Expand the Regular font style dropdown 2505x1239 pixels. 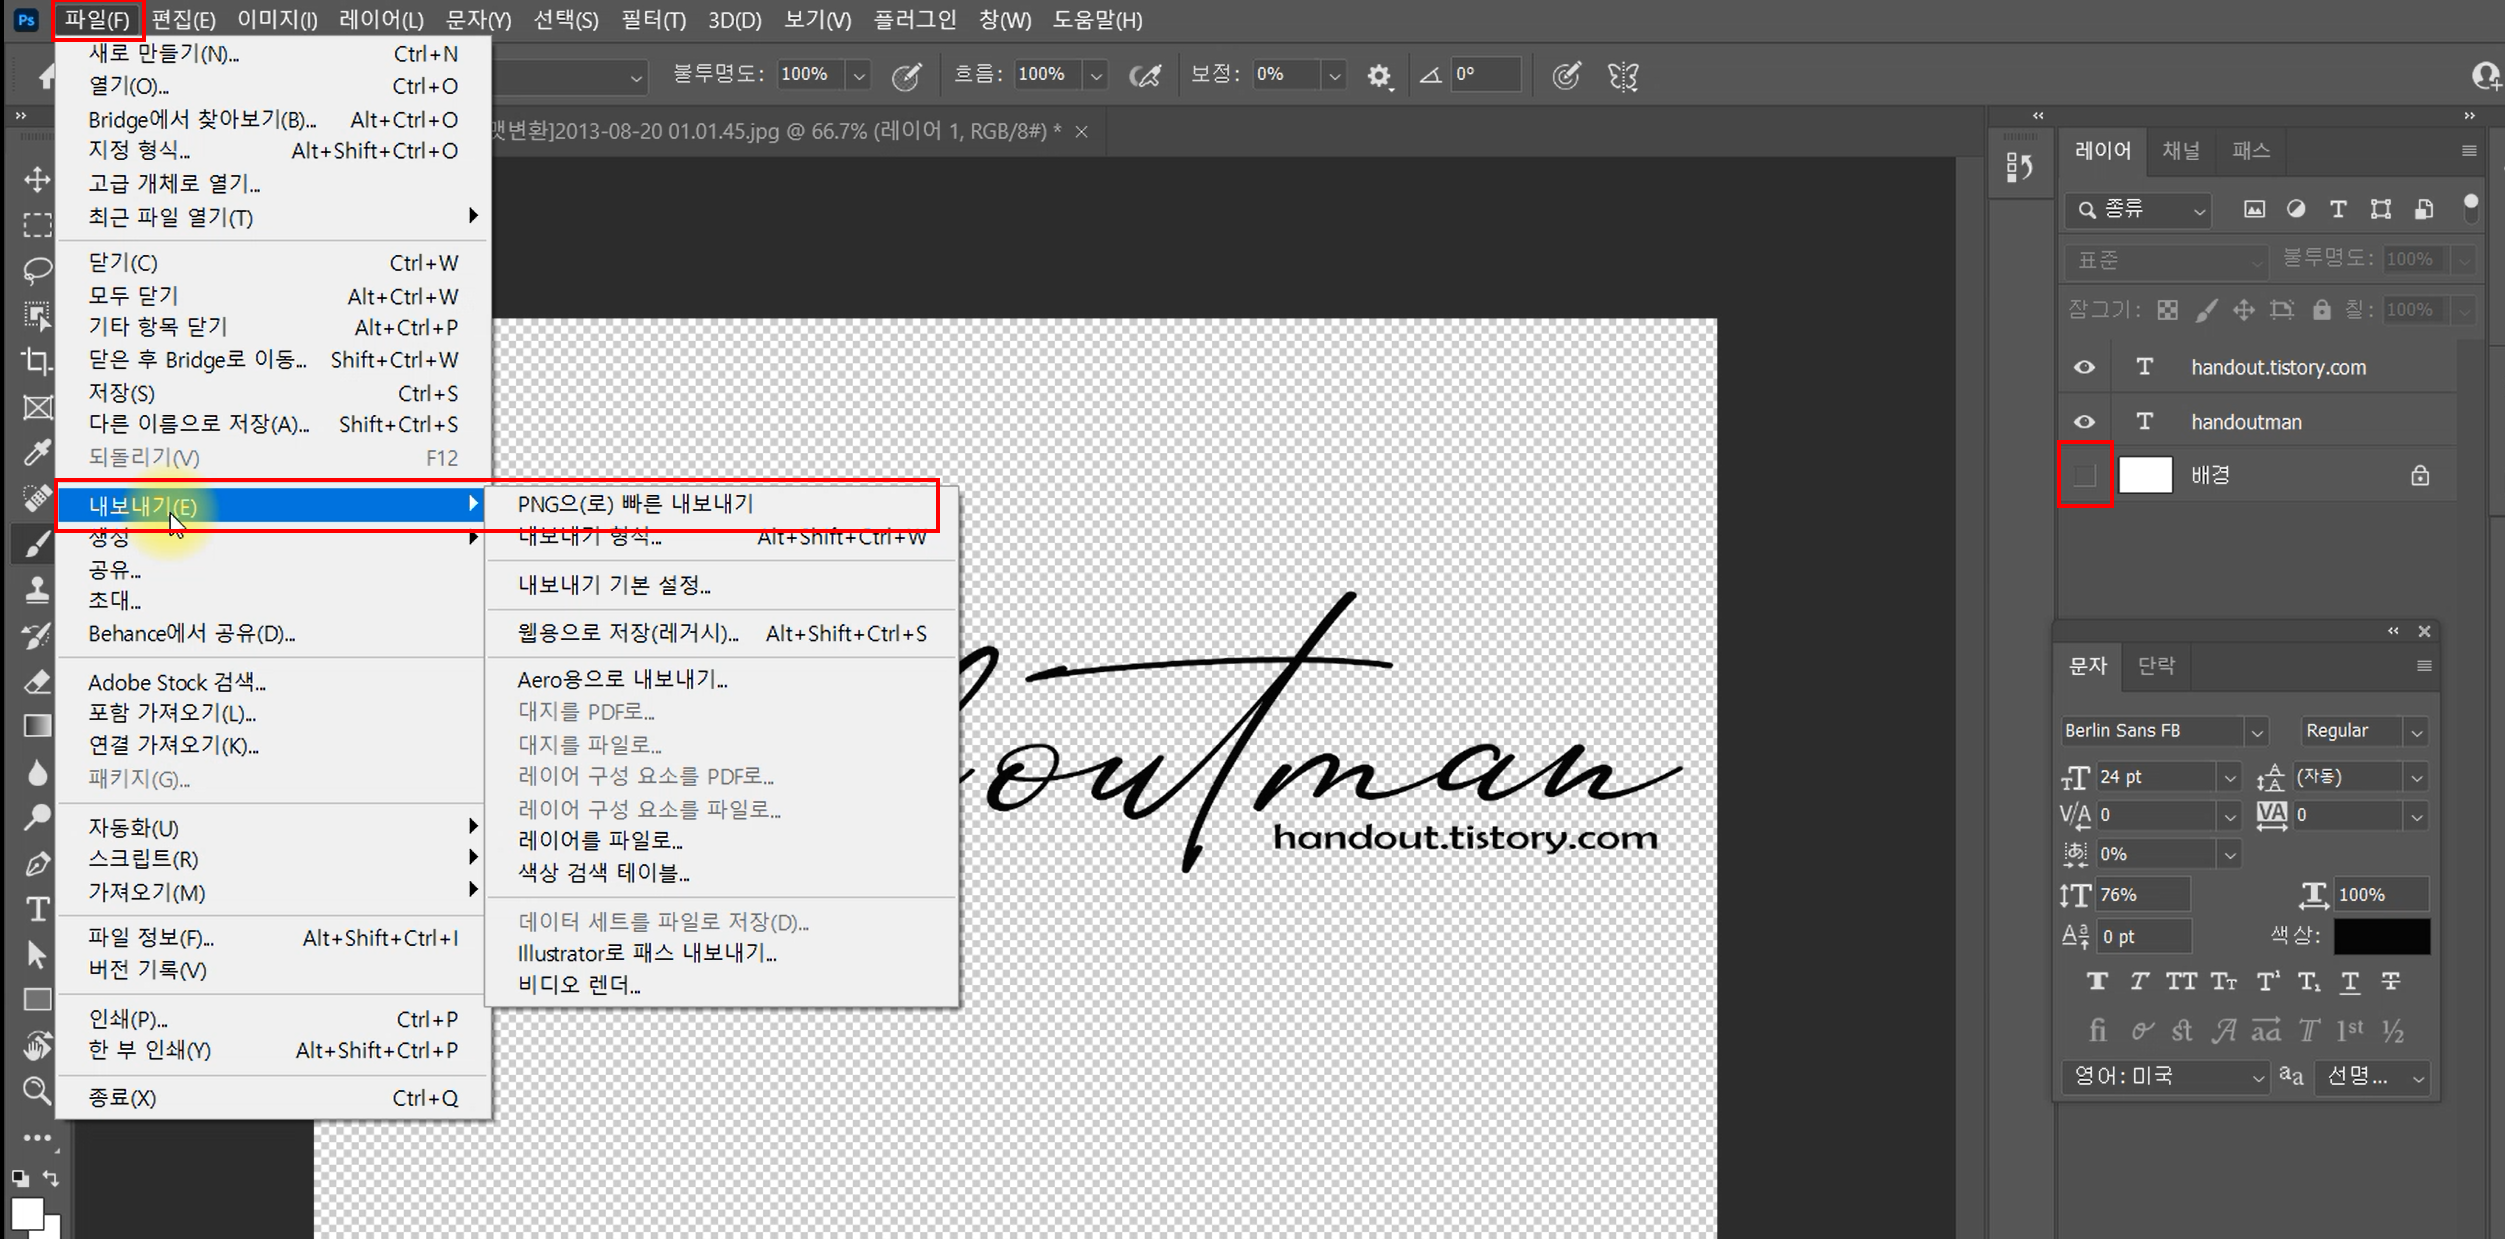2416,732
